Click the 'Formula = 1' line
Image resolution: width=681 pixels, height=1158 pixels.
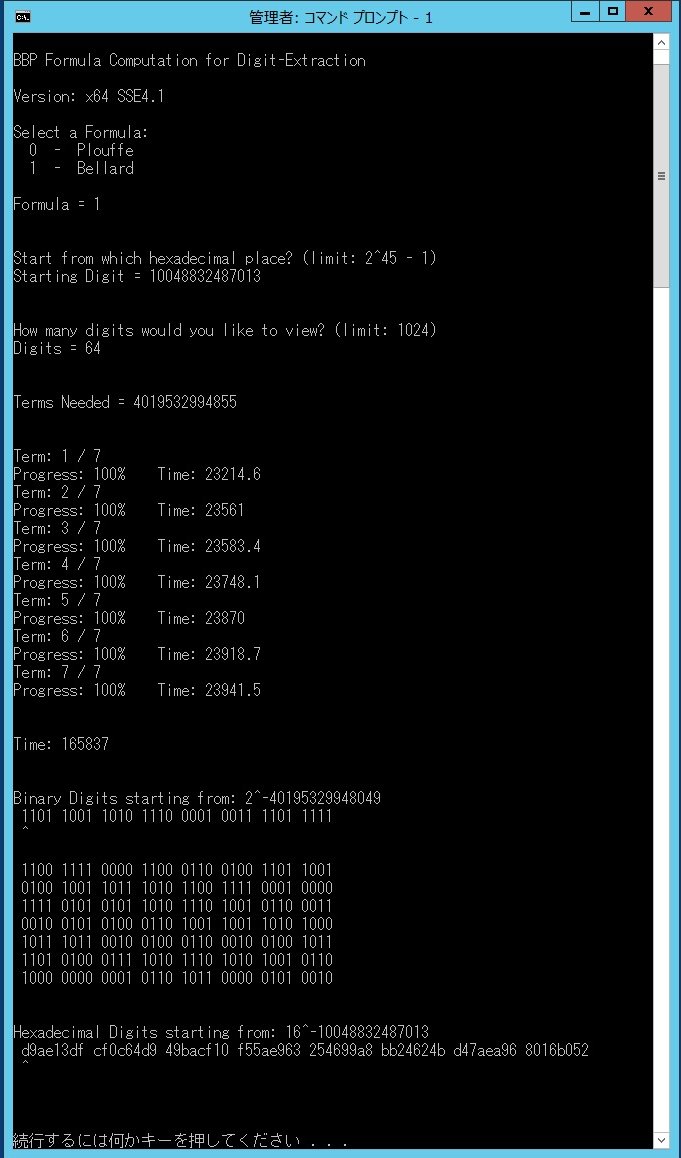tap(56, 205)
